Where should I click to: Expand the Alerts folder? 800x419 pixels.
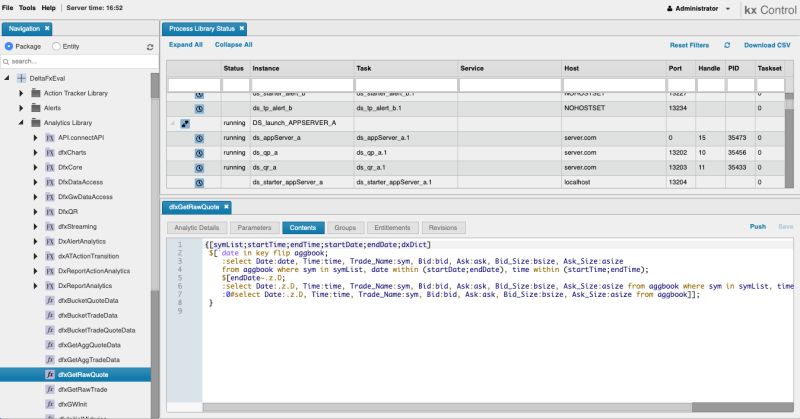(x=21, y=108)
